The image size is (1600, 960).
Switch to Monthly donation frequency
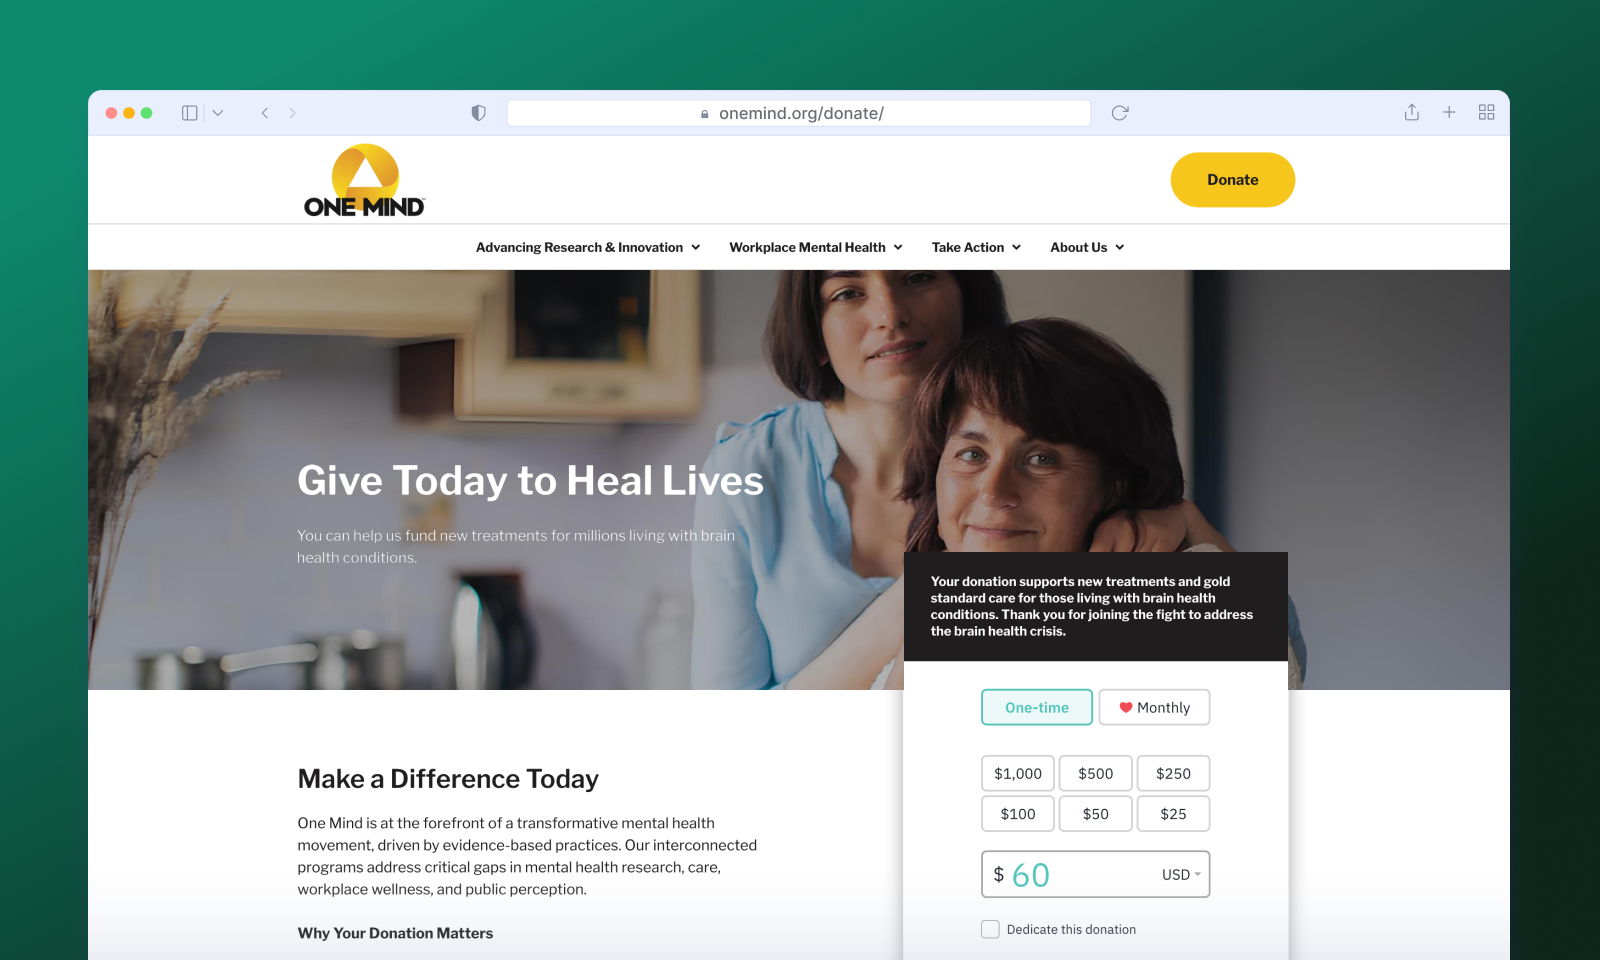(1154, 707)
